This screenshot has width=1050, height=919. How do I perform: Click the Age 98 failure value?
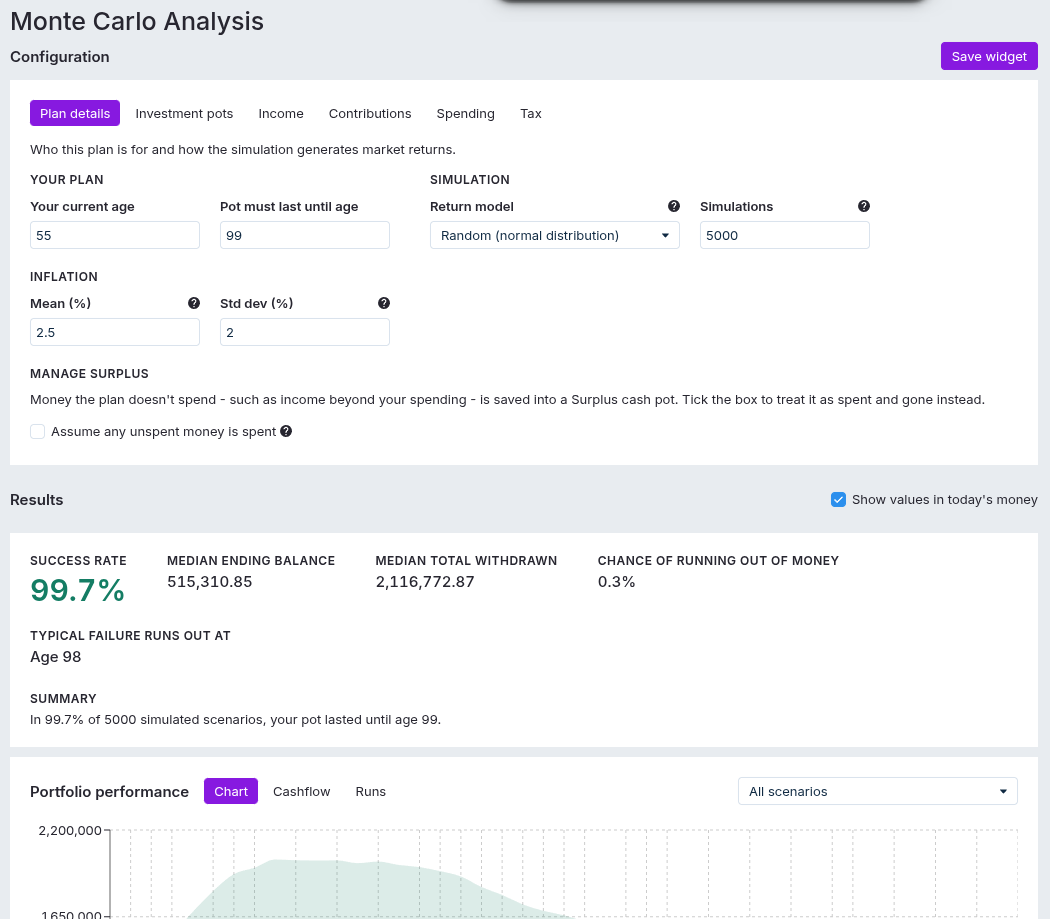[x=56, y=656]
